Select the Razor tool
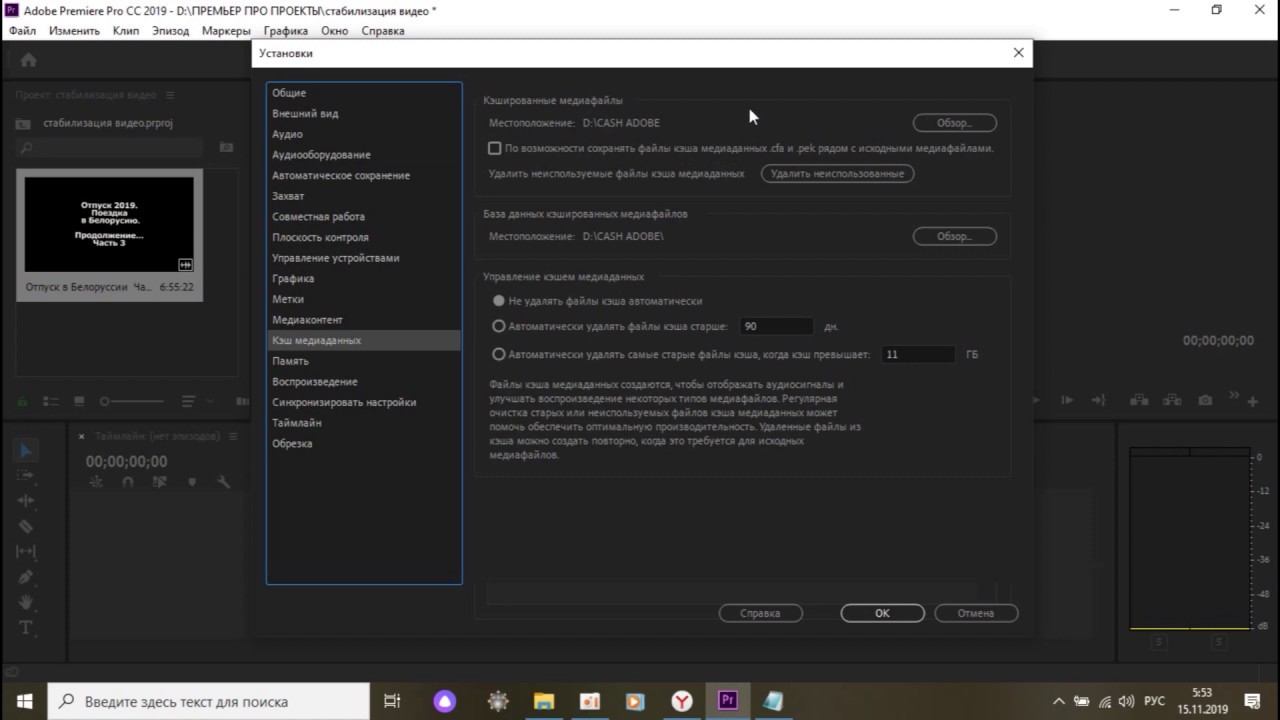1280x720 pixels. pyautogui.click(x=26, y=526)
